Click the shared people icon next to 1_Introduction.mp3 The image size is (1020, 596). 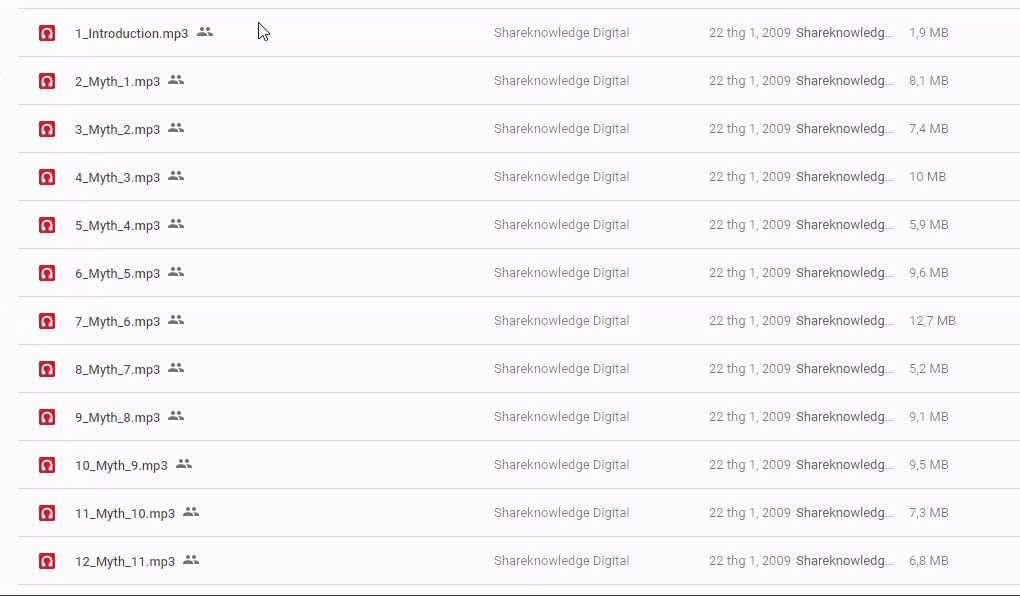[x=205, y=32]
